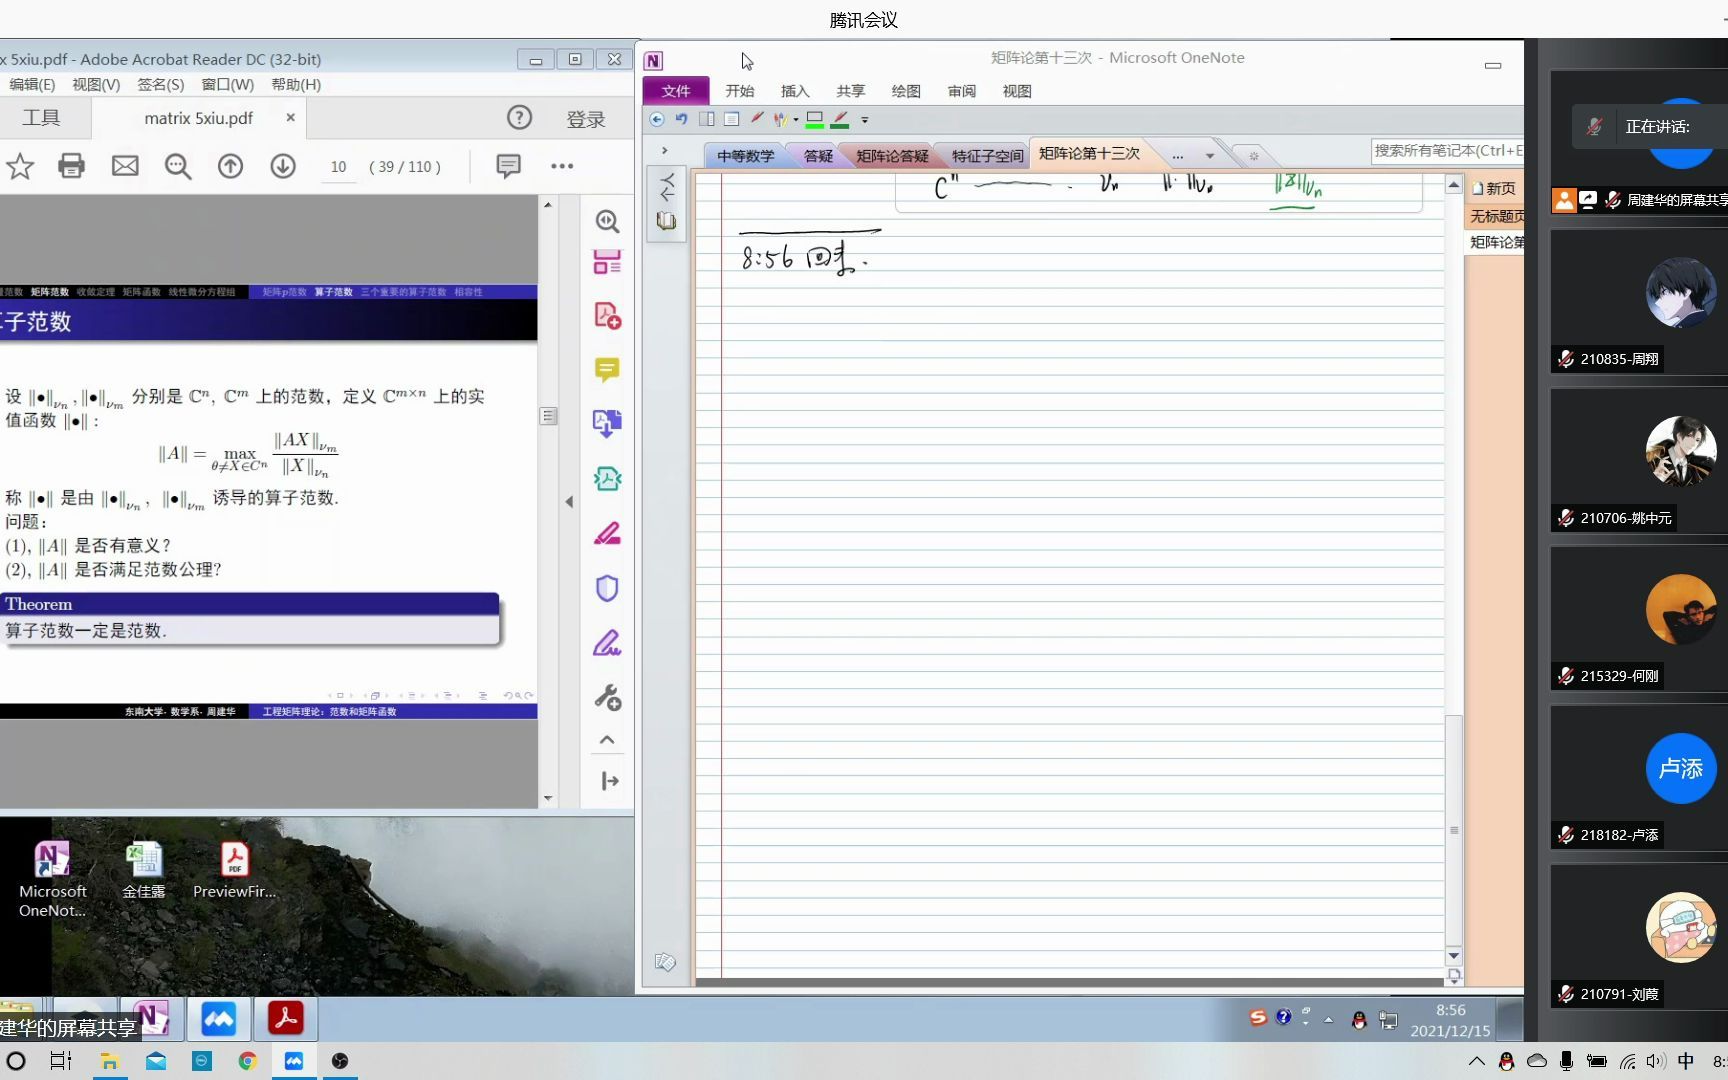Click the print icon in Acrobat toolbar
1728x1080 pixels.
[71, 166]
